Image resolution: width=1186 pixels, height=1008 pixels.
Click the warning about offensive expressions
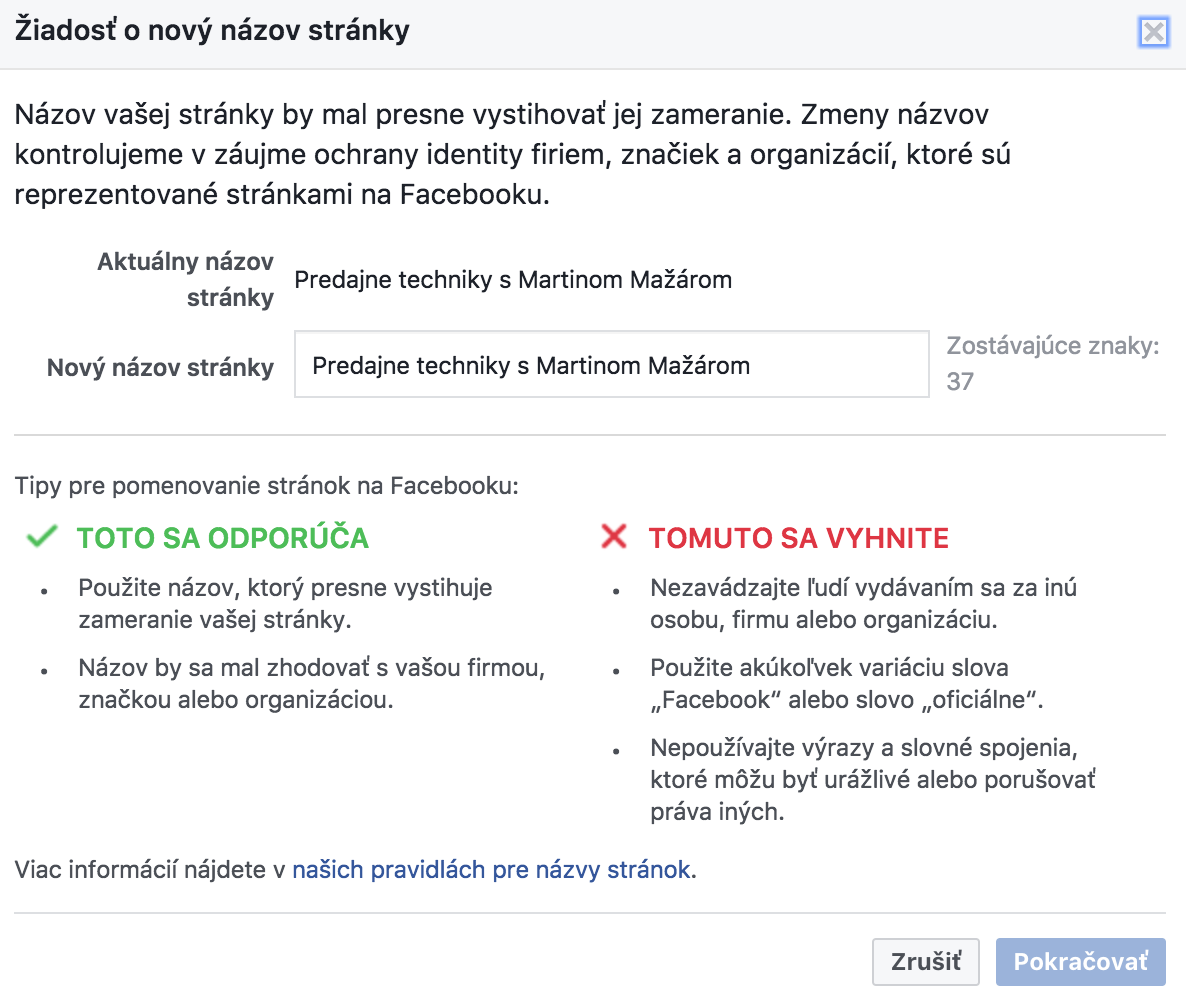click(x=873, y=780)
